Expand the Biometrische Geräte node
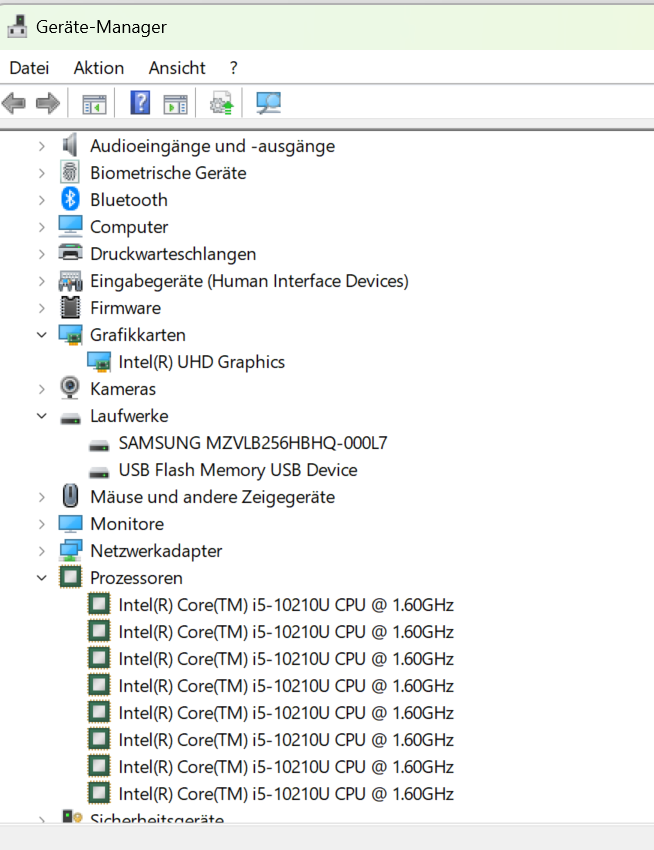Image resolution: width=654 pixels, height=850 pixels. (x=42, y=173)
